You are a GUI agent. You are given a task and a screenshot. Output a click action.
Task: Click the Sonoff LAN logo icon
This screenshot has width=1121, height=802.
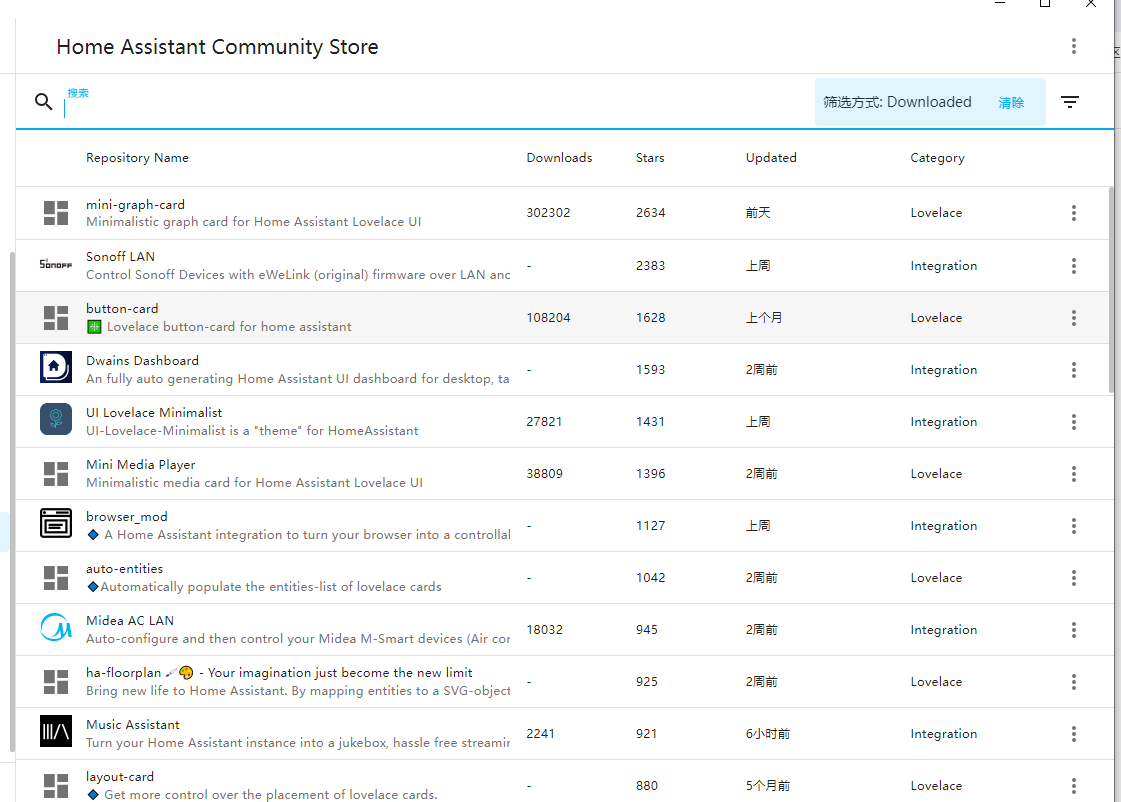(56, 265)
